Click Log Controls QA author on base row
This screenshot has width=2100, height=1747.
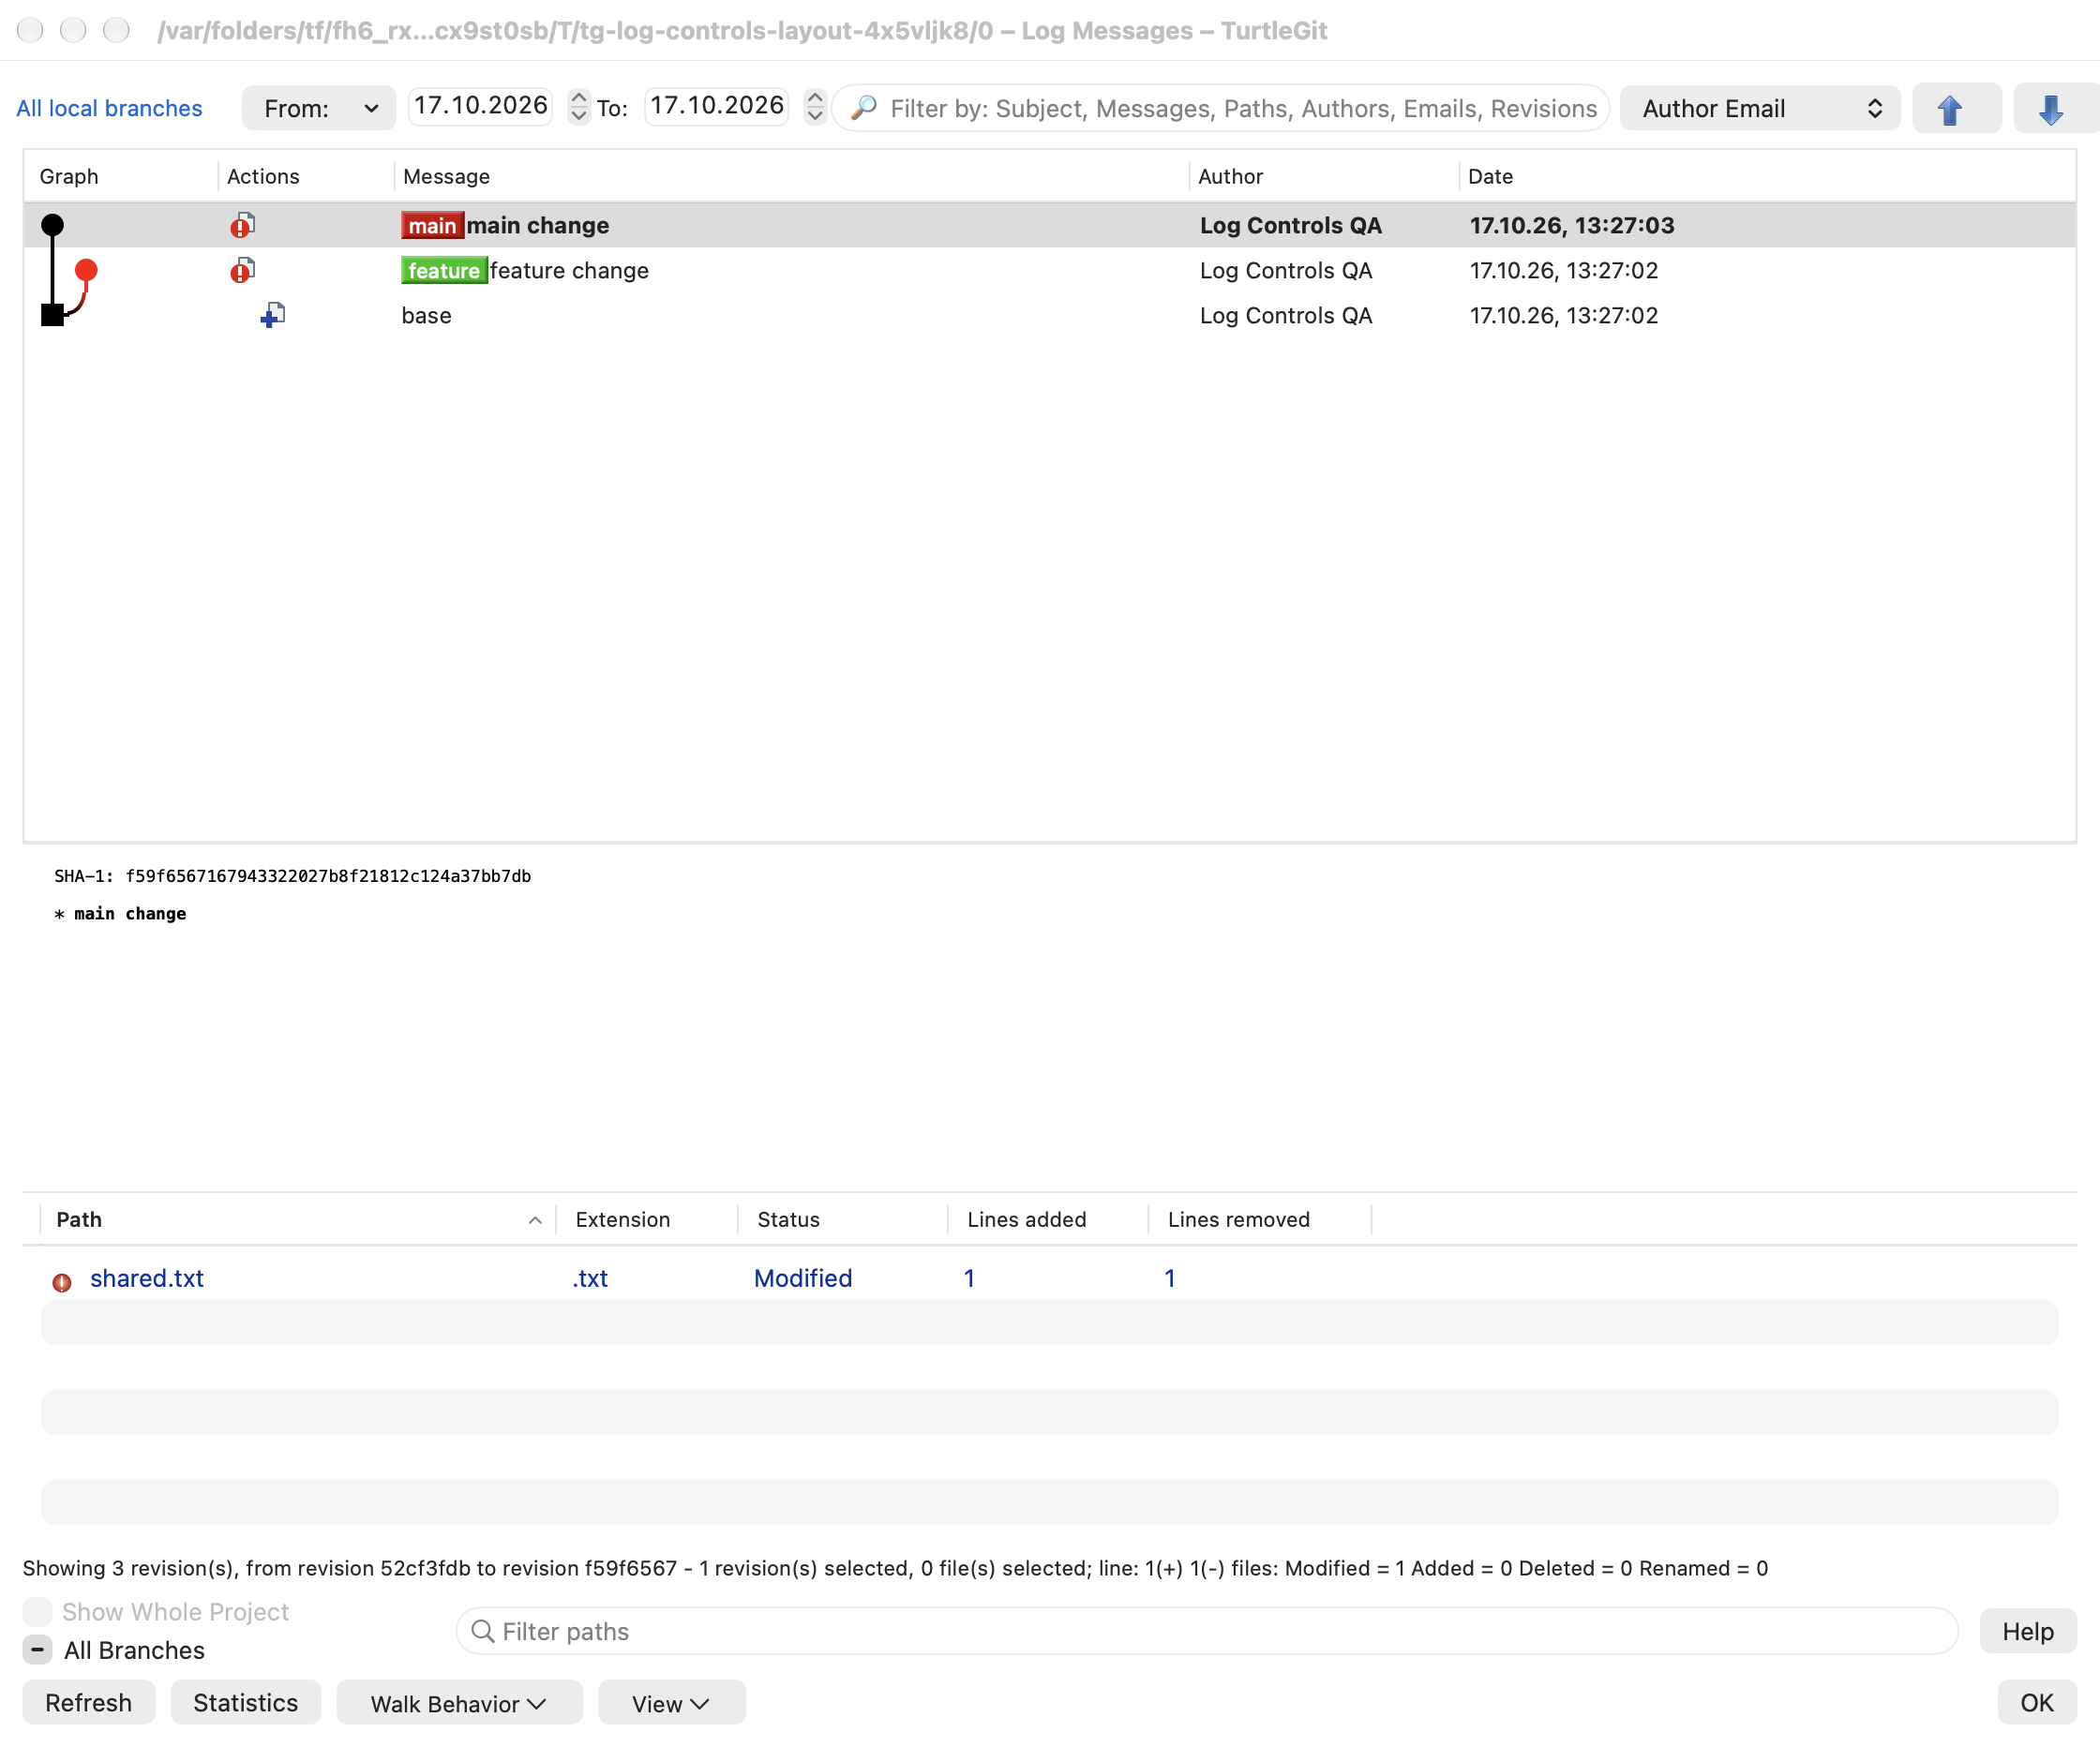click(x=1286, y=316)
